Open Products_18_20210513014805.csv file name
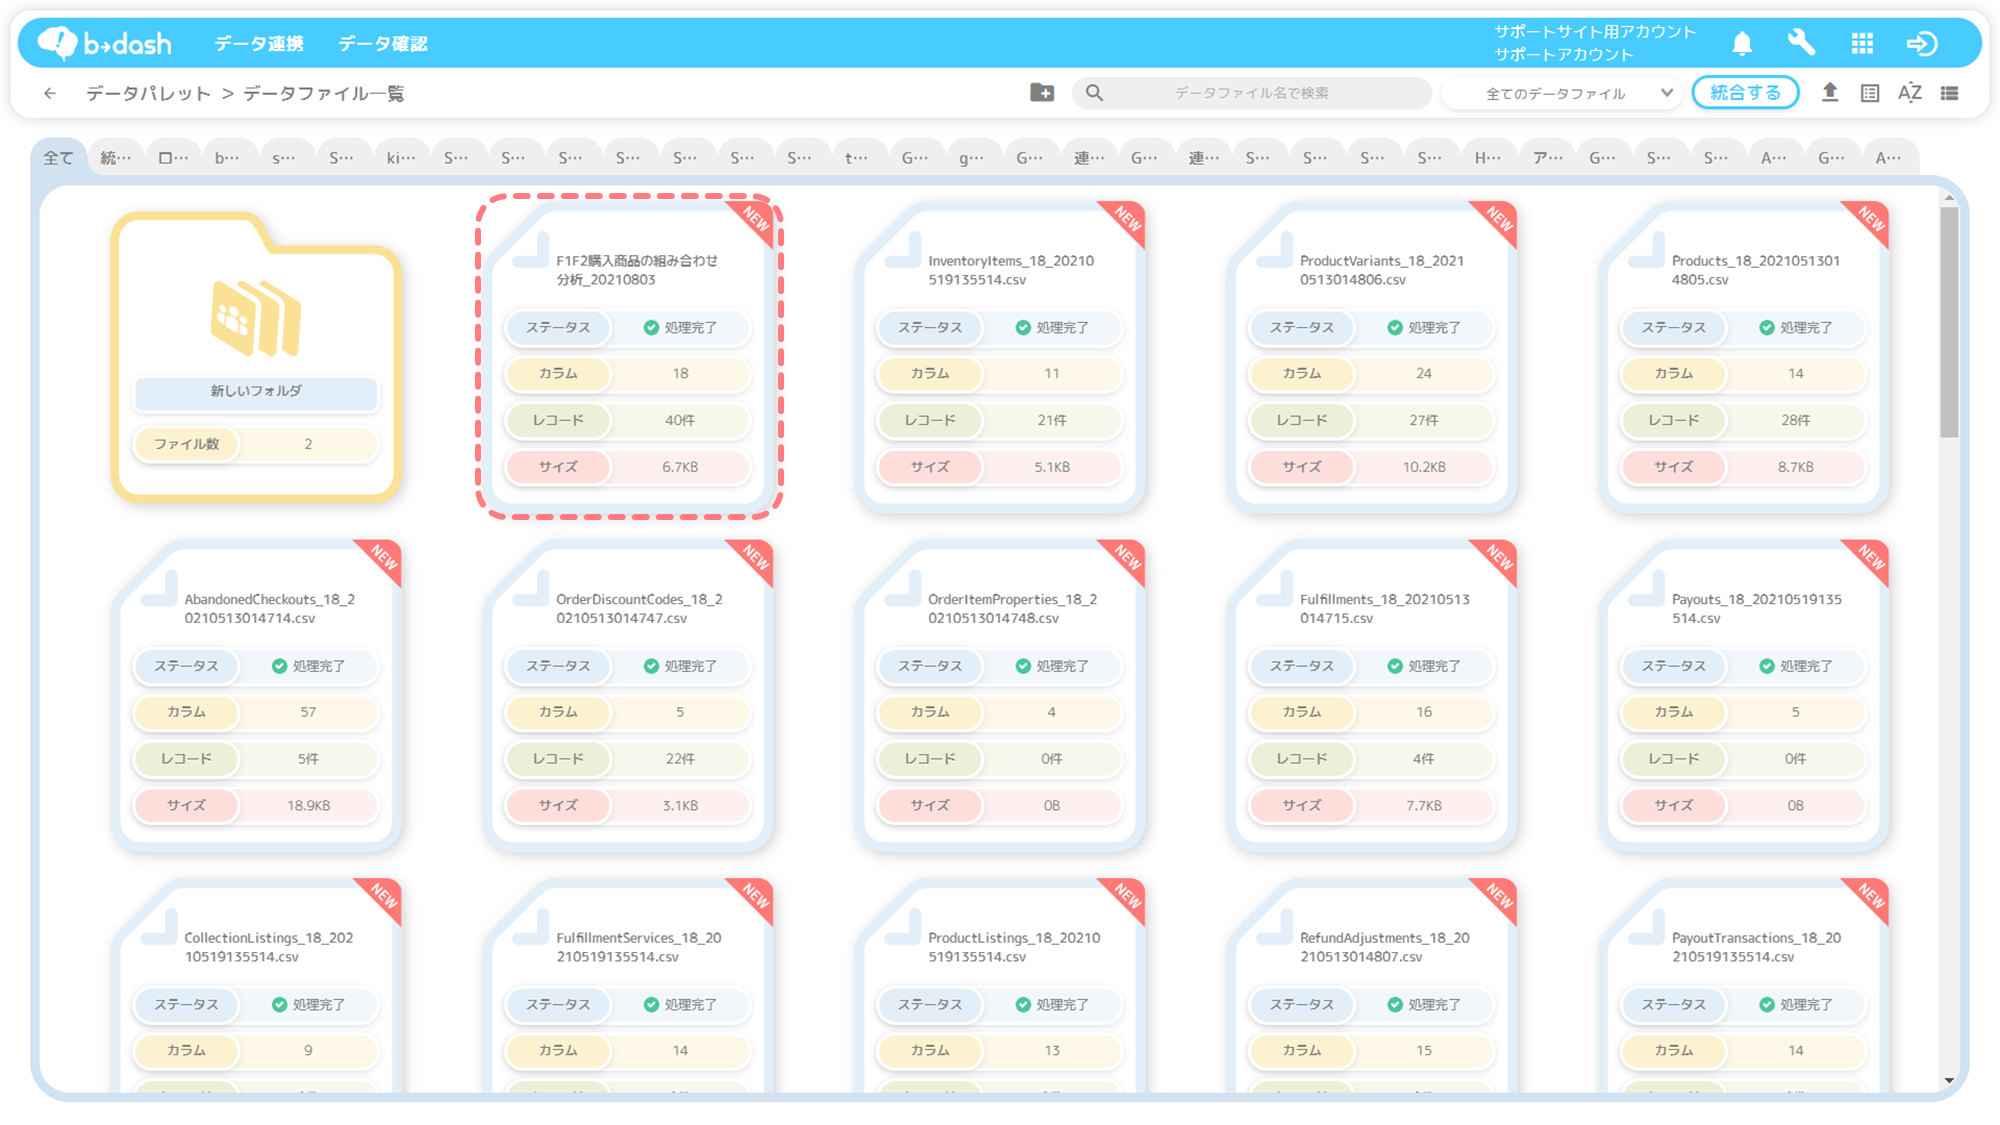This screenshot has width=2000, height=1125. point(1755,270)
